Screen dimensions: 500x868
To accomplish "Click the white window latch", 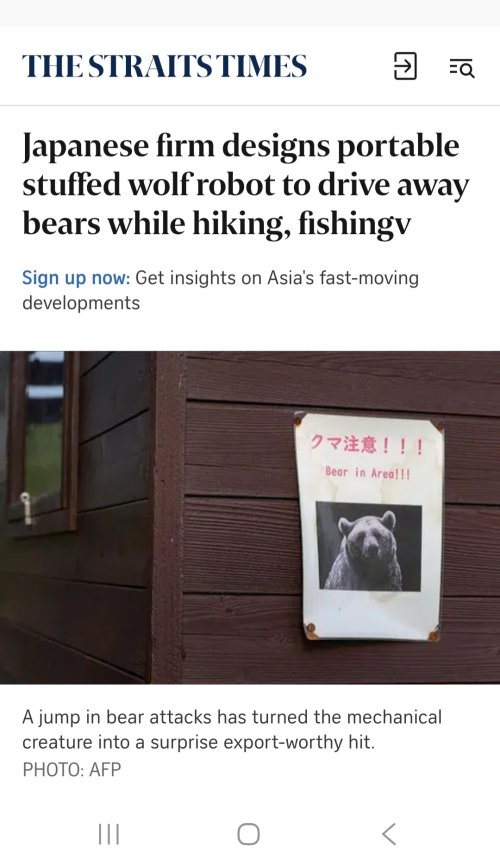I will click(x=25, y=507).
